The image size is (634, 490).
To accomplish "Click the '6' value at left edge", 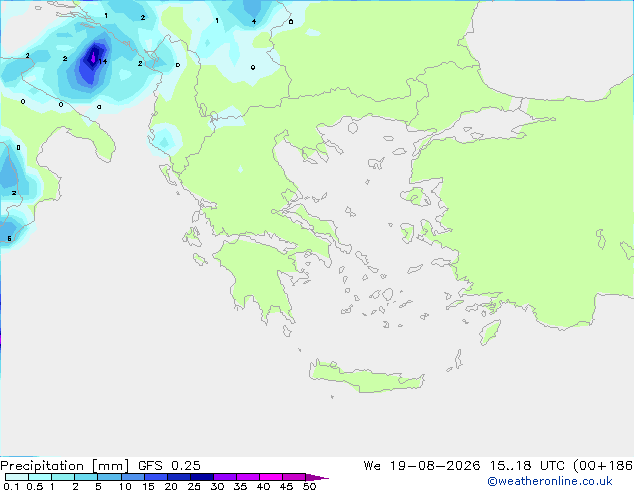I will pos(9,239).
